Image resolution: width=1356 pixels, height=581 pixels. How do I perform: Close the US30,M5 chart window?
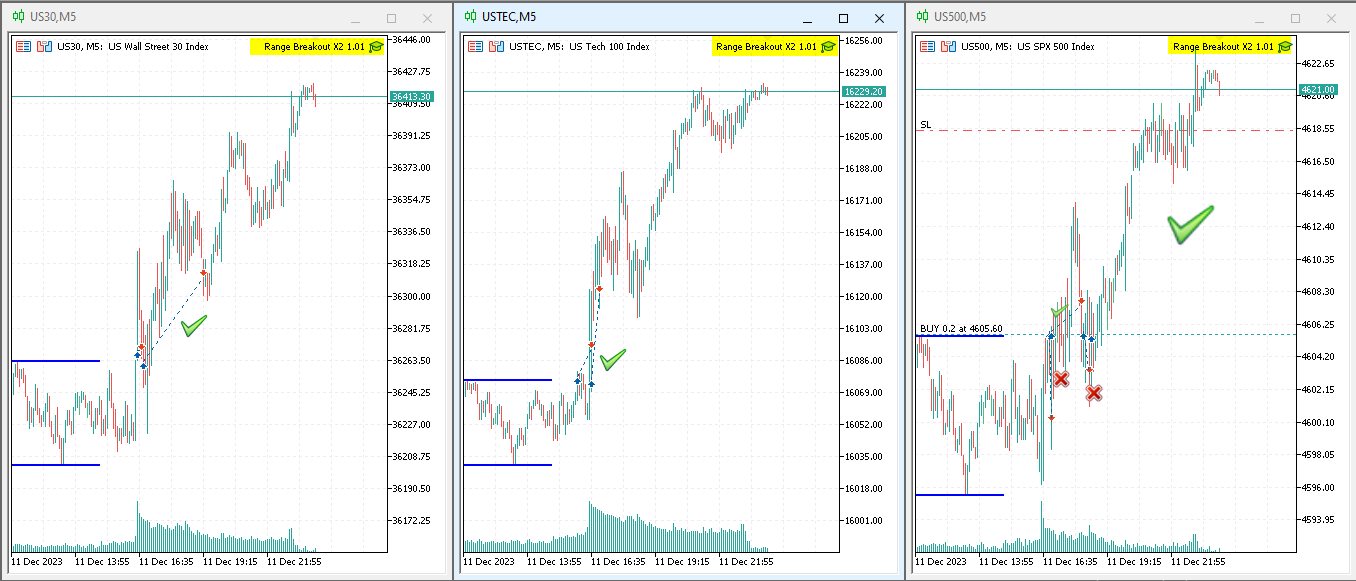click(427, 18)
